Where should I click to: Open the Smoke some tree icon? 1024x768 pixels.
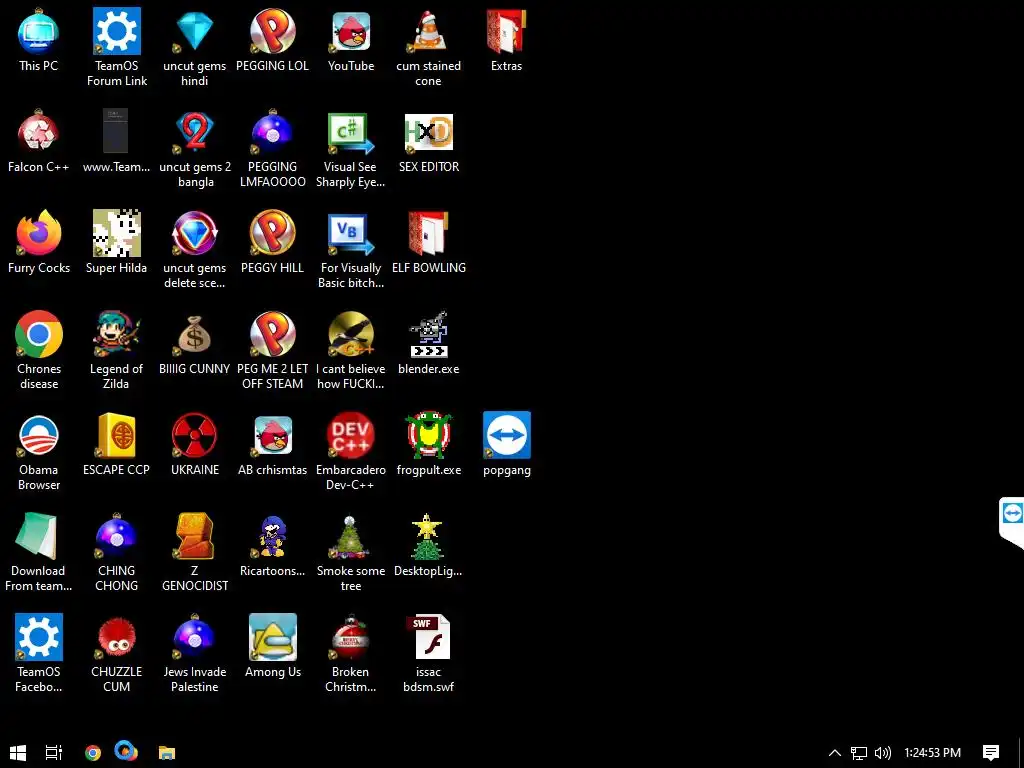tap(351, 536)
